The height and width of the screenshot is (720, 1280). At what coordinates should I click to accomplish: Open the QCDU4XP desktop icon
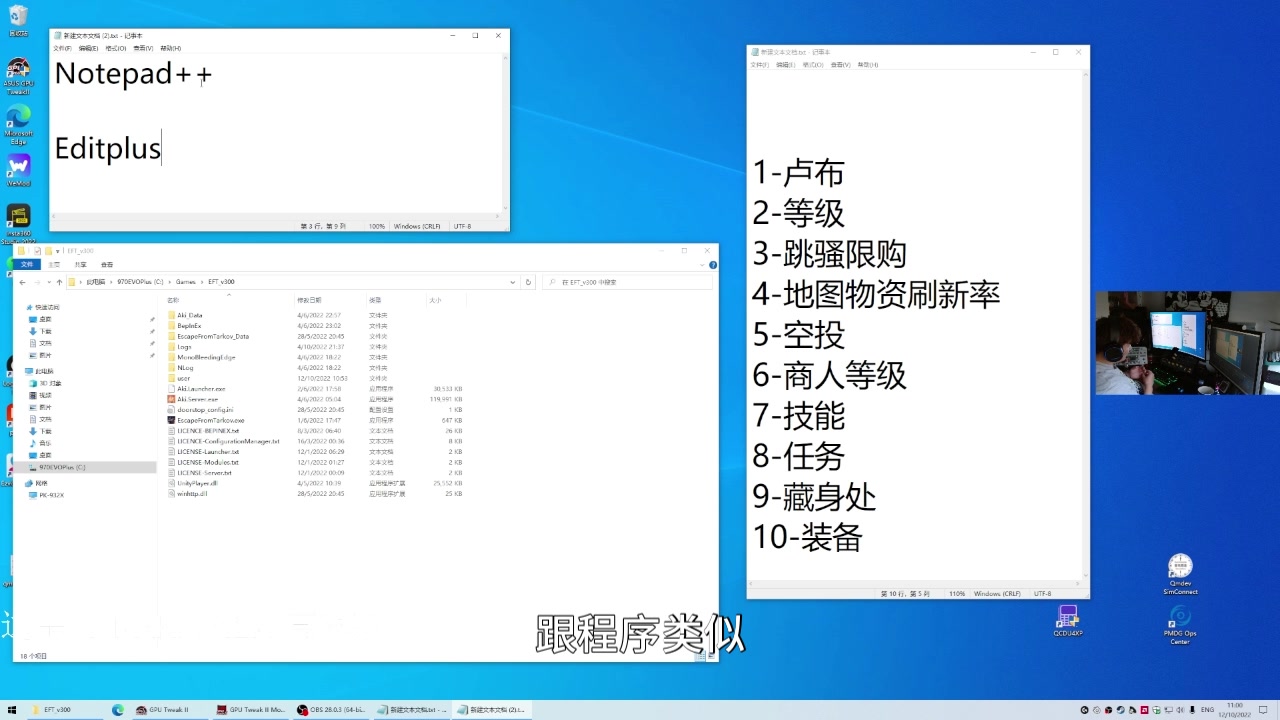pyautogui.click(x=1068, y=620)
